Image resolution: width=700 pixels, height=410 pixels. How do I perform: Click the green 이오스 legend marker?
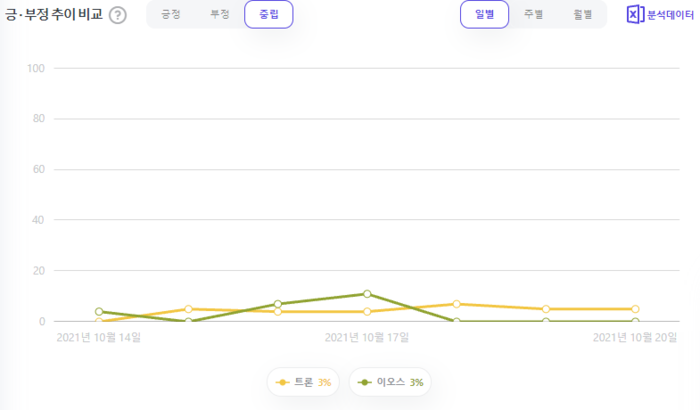pos(365,383)
